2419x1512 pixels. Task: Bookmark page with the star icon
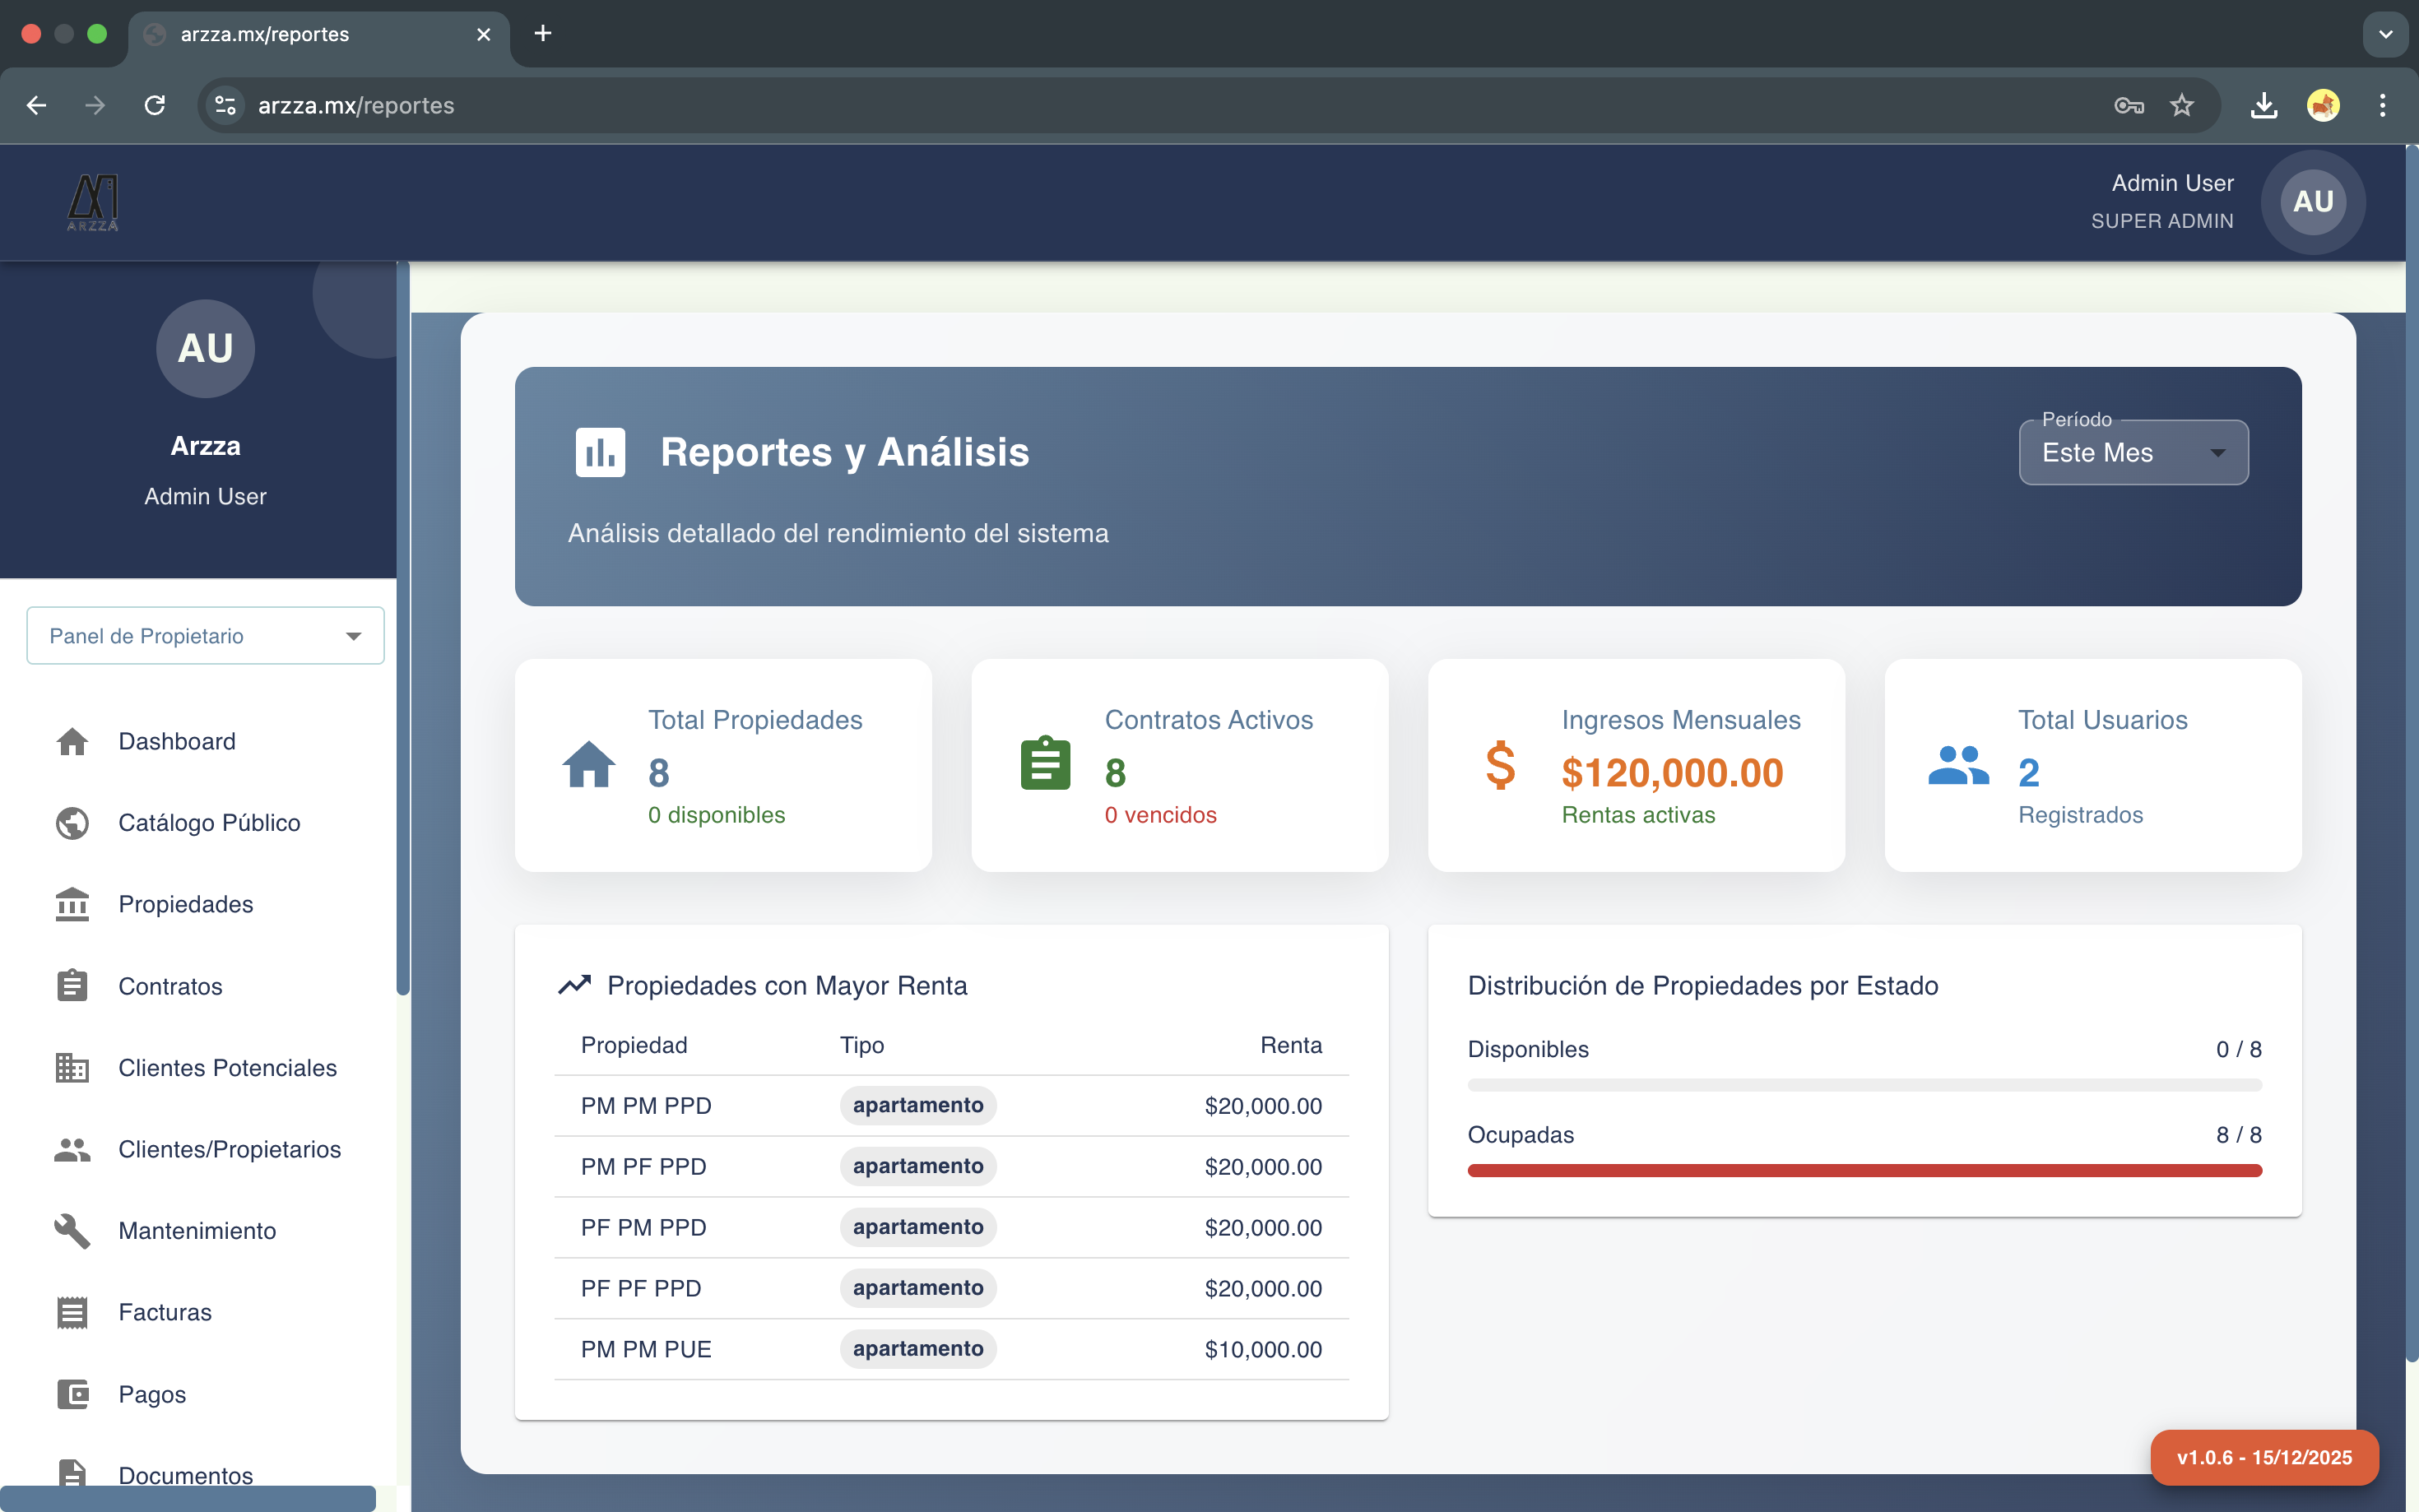point(2181,105)
